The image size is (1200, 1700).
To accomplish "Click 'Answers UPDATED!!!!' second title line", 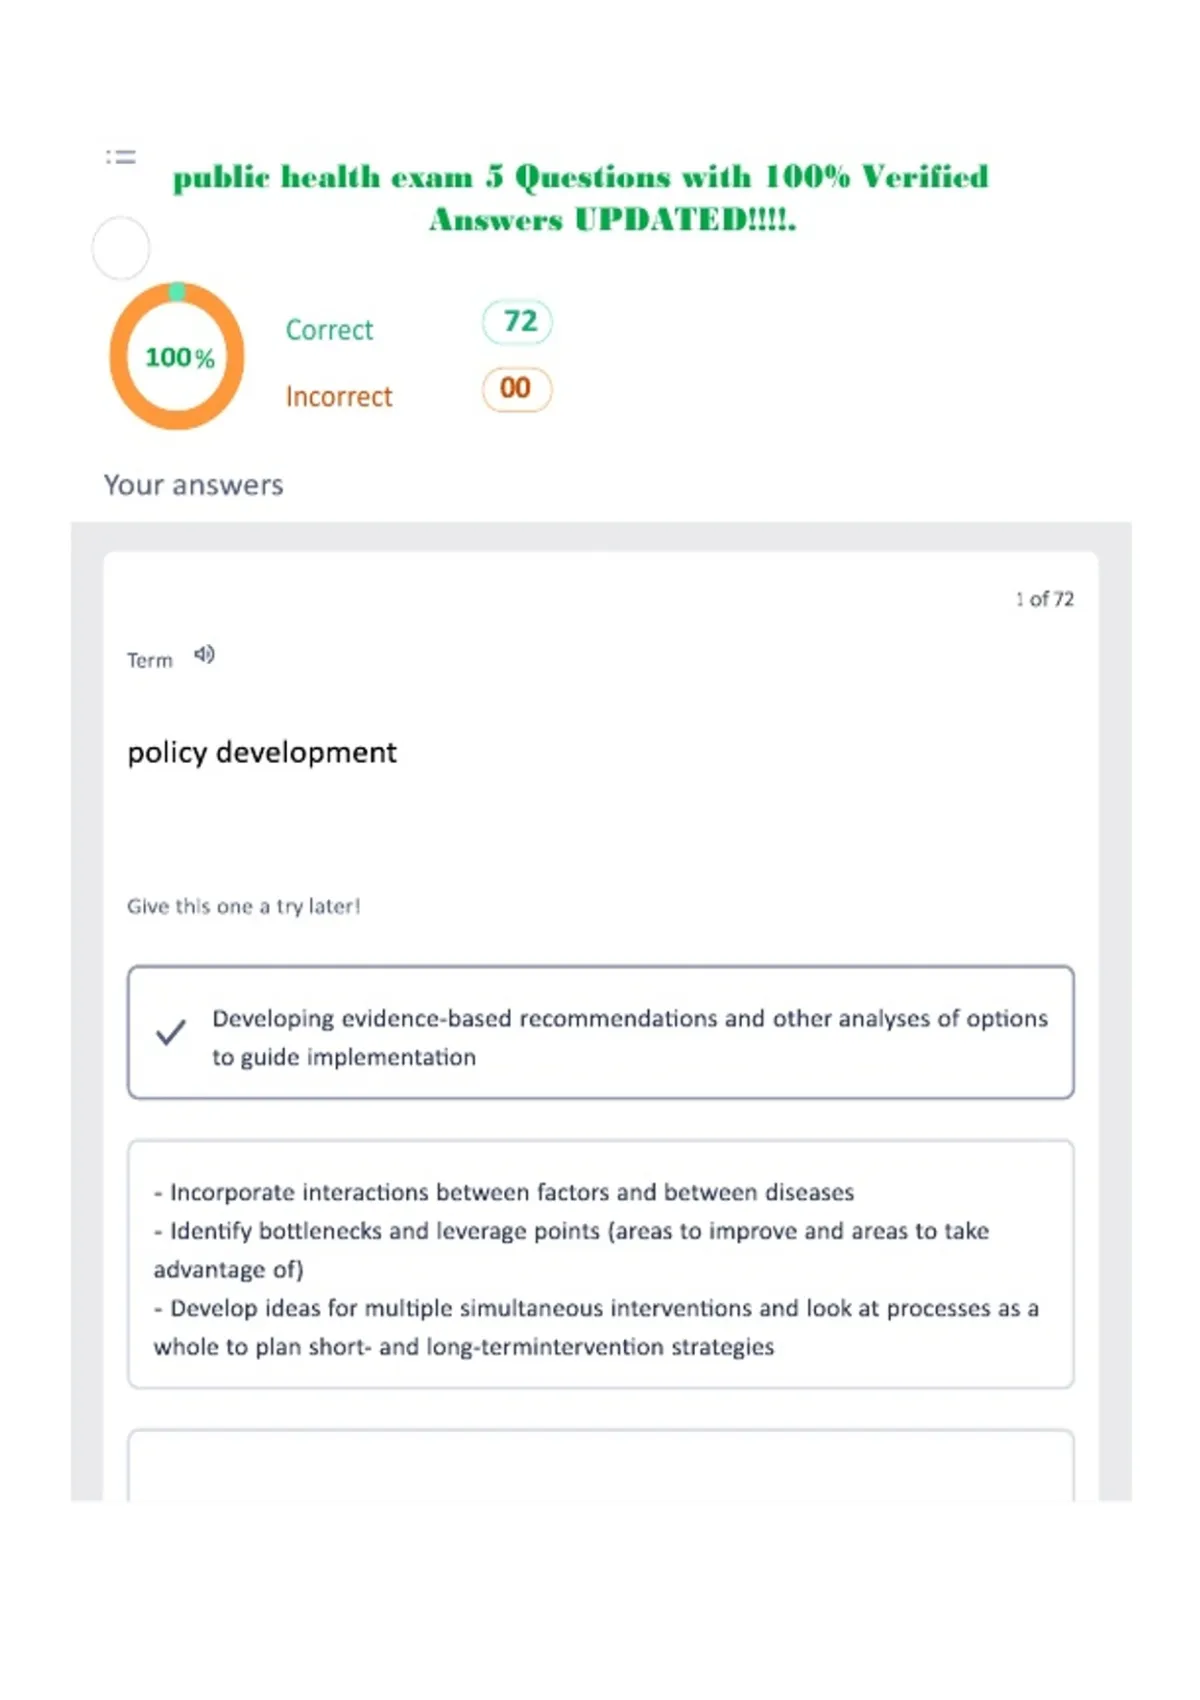I will (613, 219).
